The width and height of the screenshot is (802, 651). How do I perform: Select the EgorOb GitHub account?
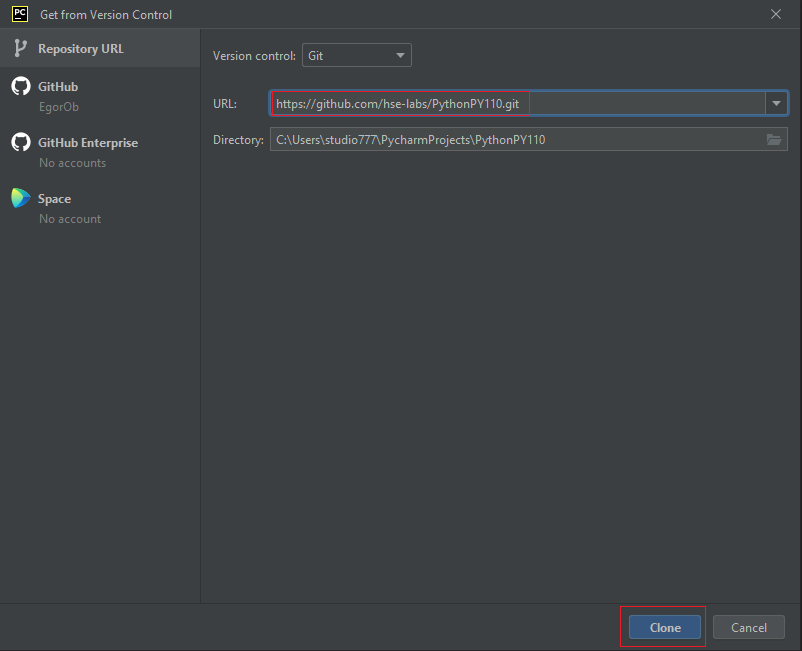pyautogui.click(x=58, y=107)
